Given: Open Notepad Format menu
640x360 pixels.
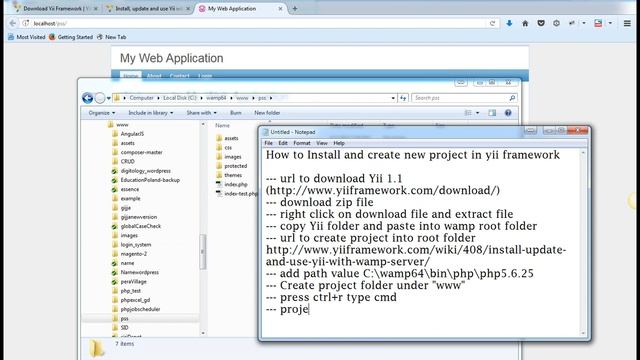Looking at the screenshot, I should [302, 143].
